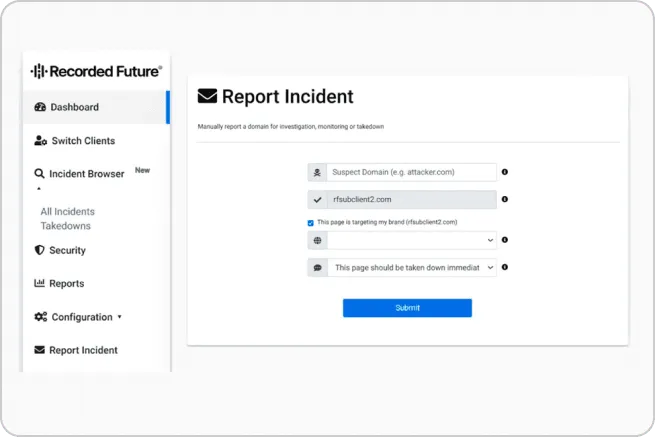Select All Incidents submenu link

pyautogui.click(x=68, y=211)
